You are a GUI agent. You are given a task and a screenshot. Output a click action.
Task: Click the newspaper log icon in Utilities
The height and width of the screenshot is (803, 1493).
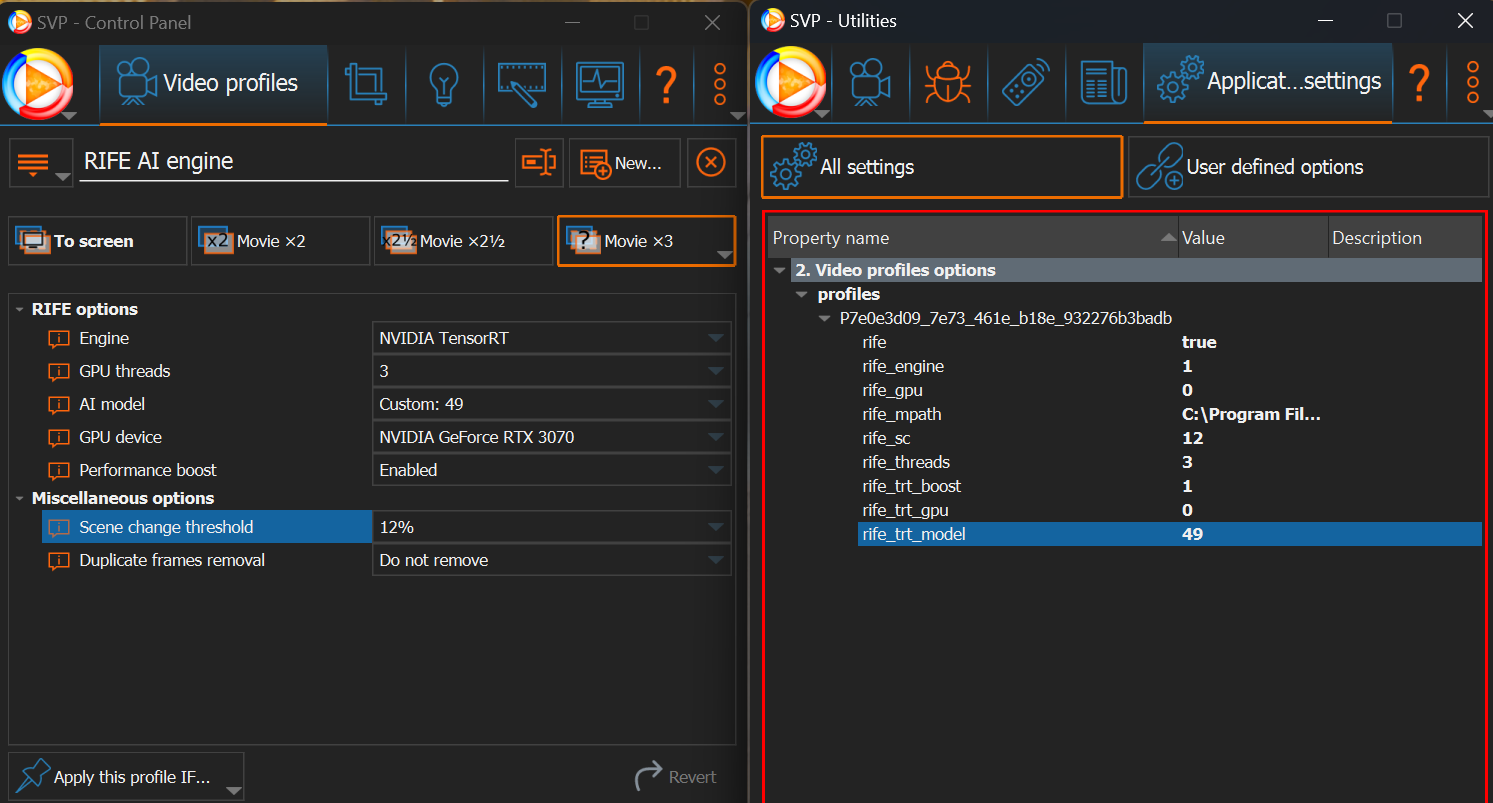(1104, 83)
